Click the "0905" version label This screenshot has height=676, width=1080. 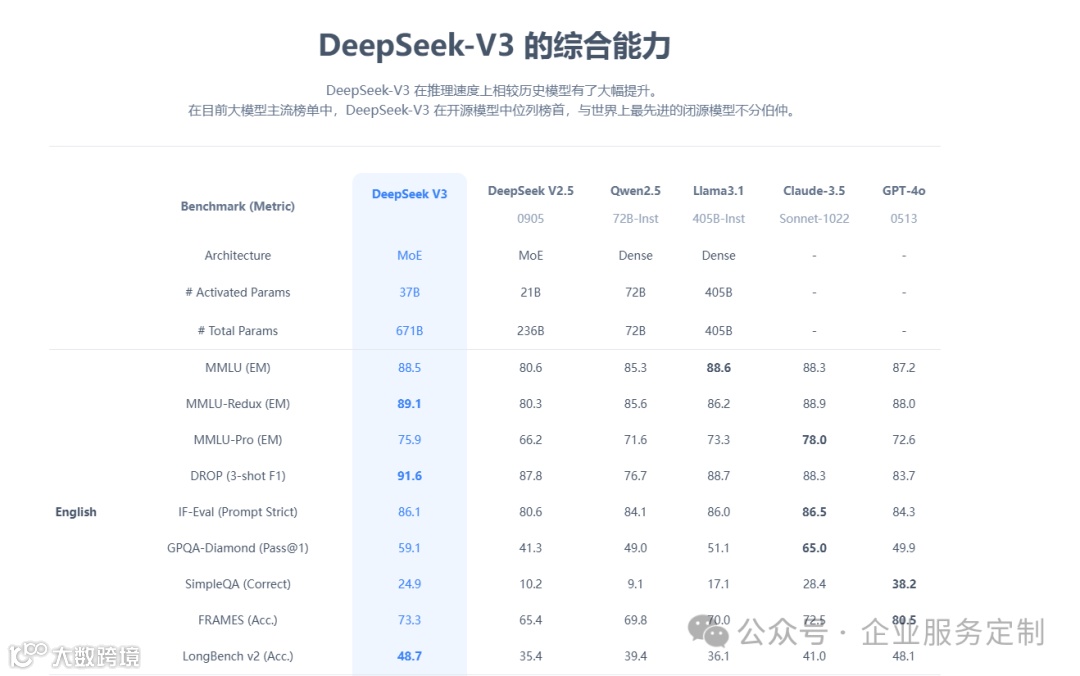tap(530, 218)
